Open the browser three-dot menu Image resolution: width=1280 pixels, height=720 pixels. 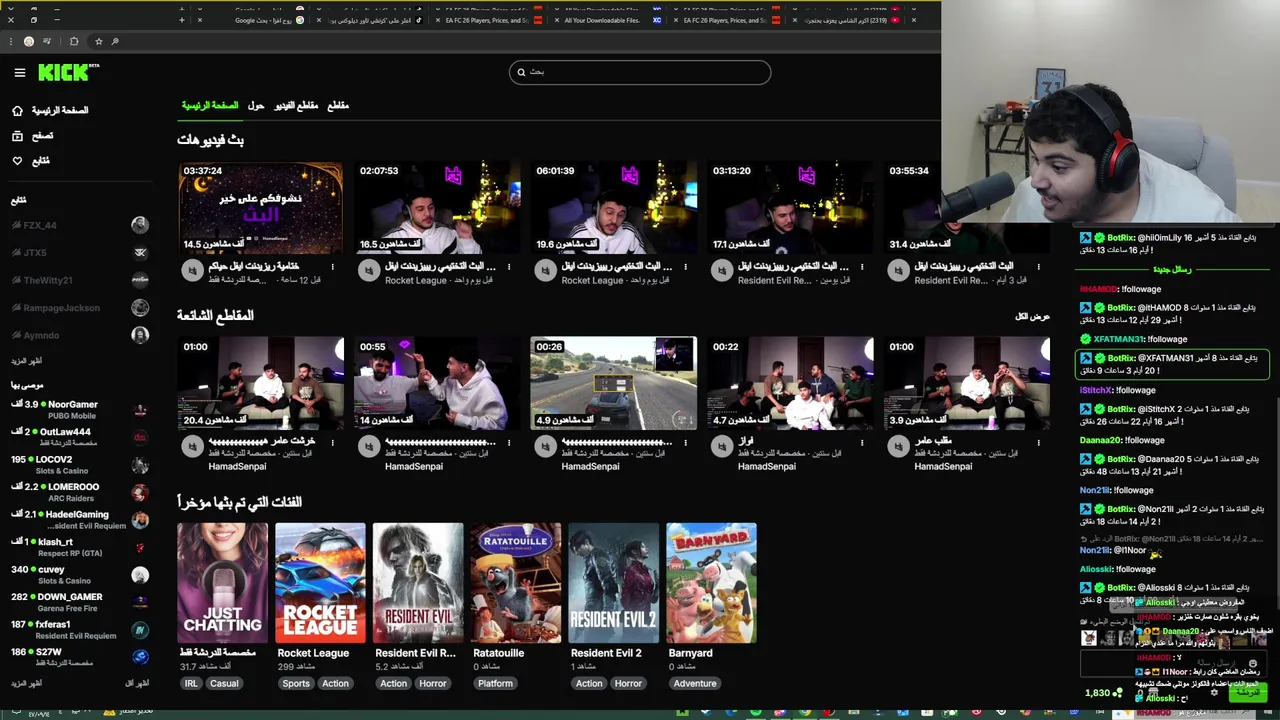[11, 41]
